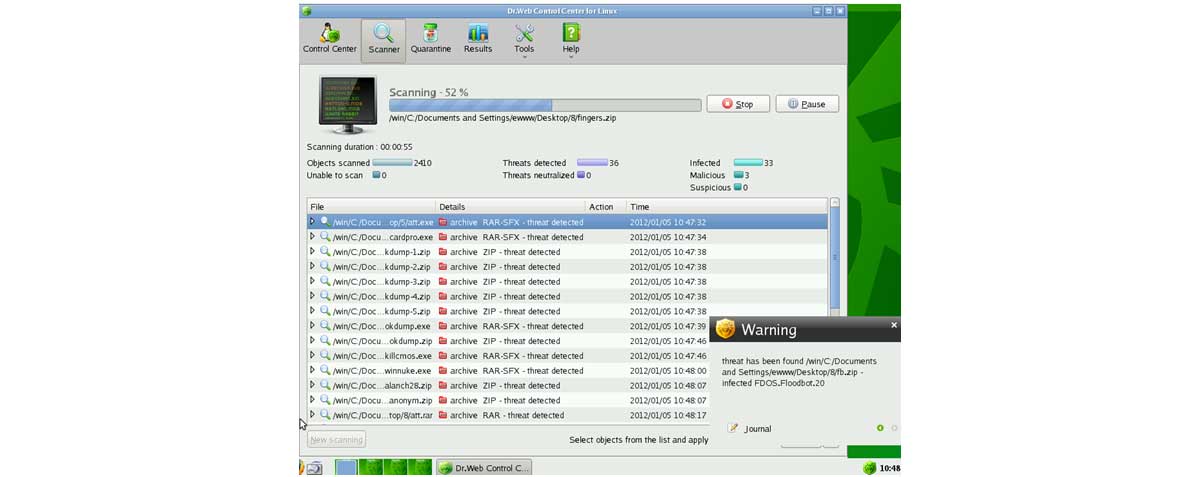Click the red archive icon in cardpro.exe row
Image resolution: width=1200 pixels, height=477 pixels.
click(443, 237)
